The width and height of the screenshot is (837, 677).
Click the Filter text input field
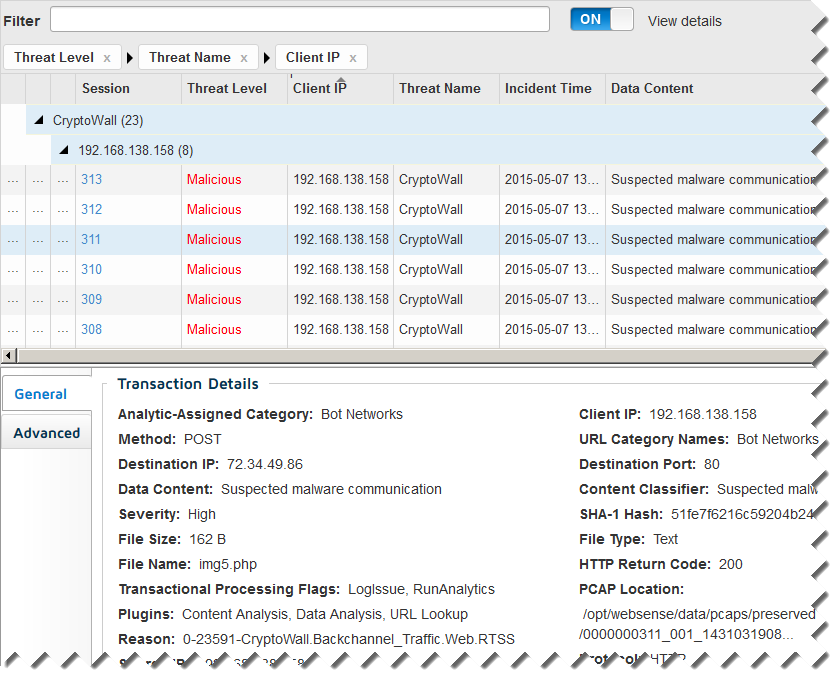click(299, 20)
